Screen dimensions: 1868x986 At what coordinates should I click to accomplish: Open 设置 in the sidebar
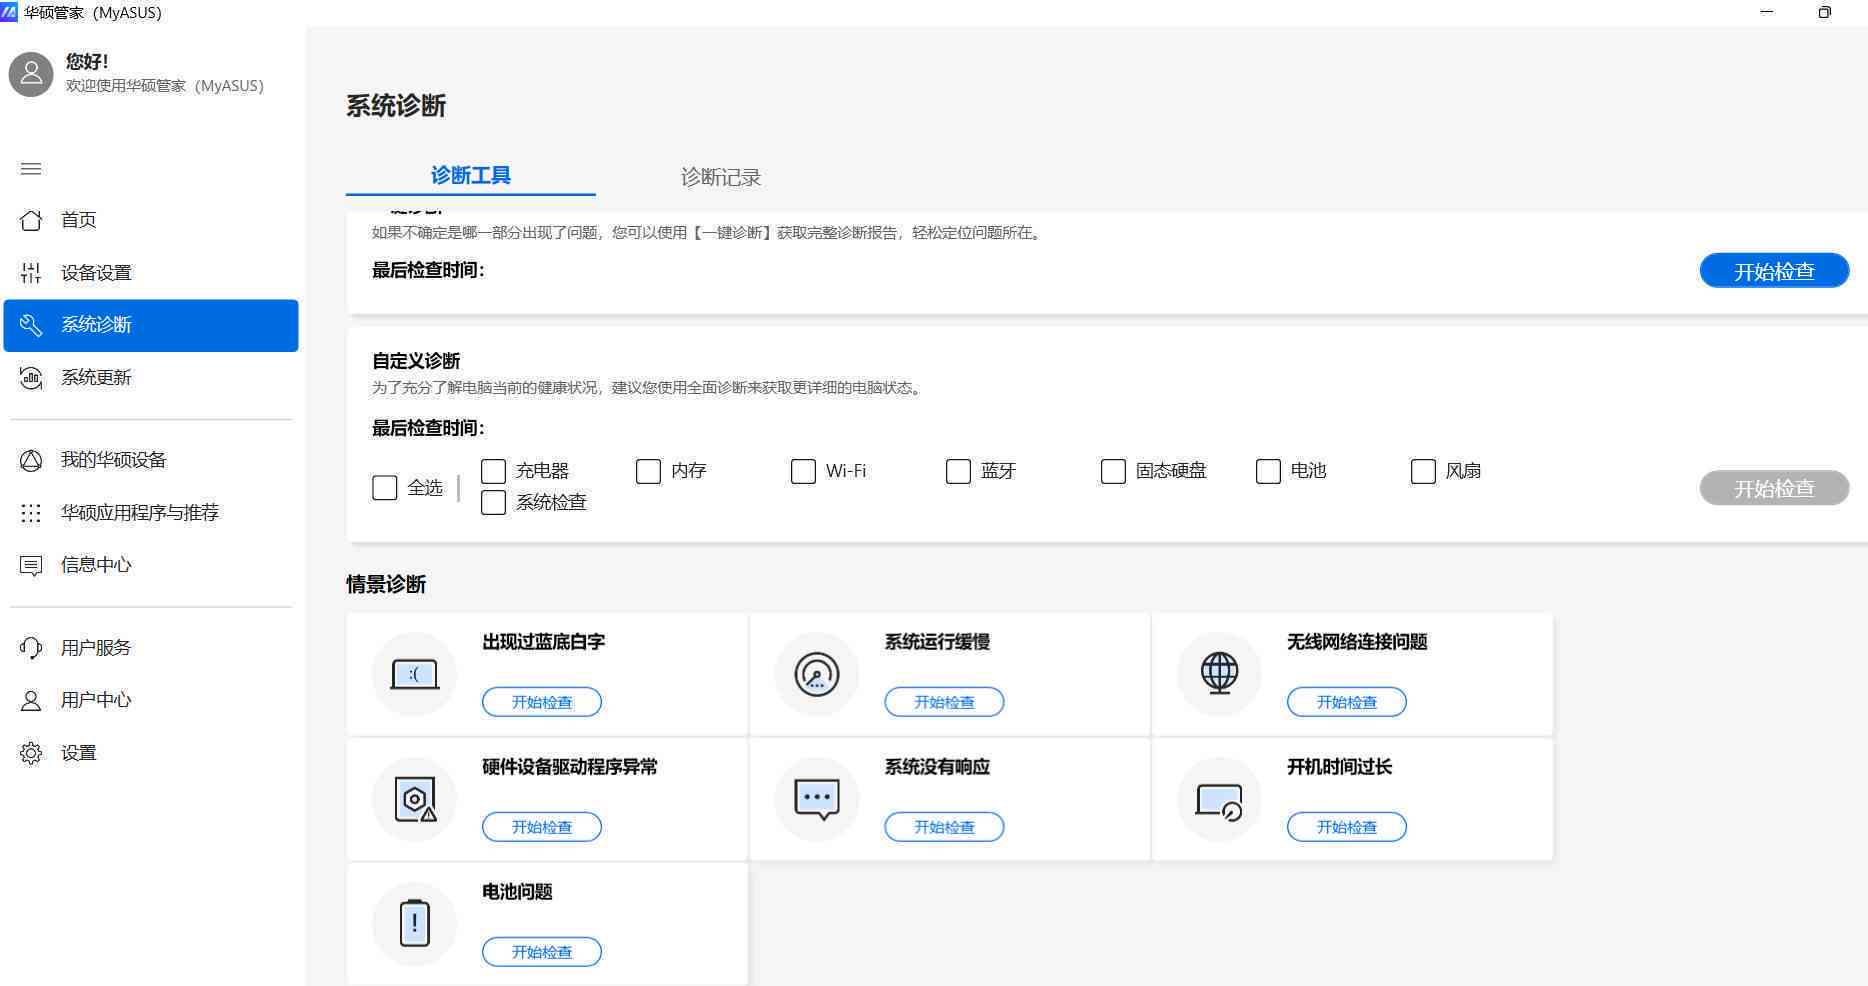151,753
